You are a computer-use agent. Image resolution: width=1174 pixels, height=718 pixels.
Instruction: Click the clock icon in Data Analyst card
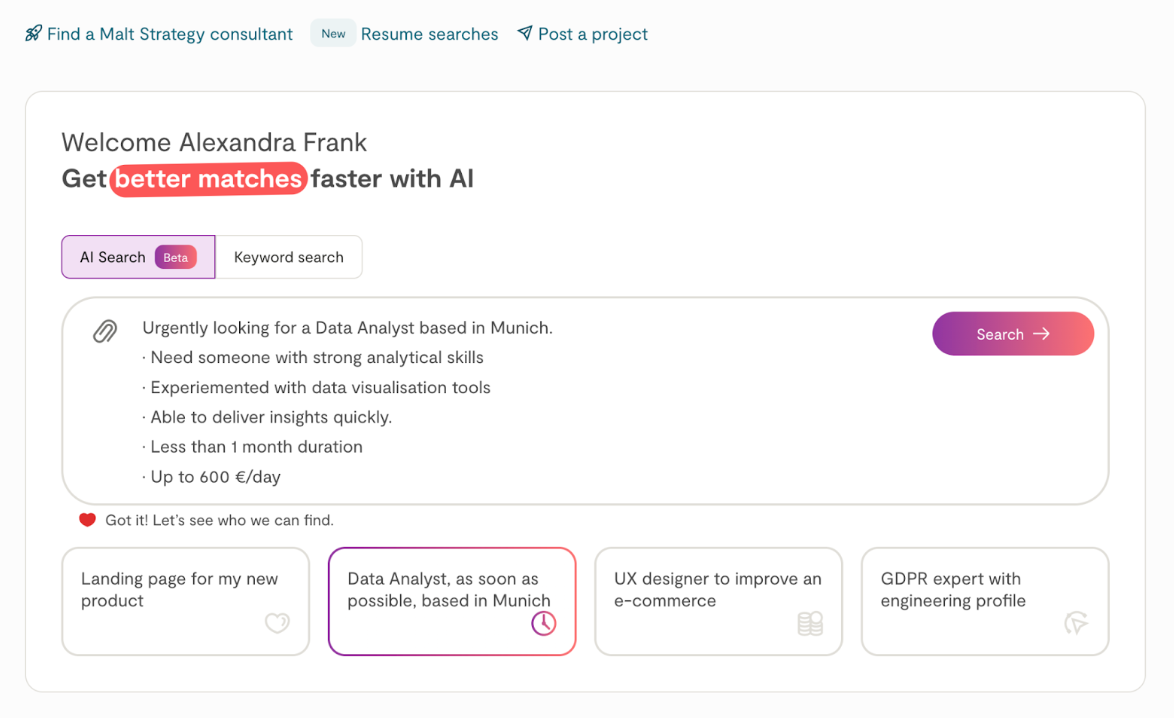click(x=543, y=623)
